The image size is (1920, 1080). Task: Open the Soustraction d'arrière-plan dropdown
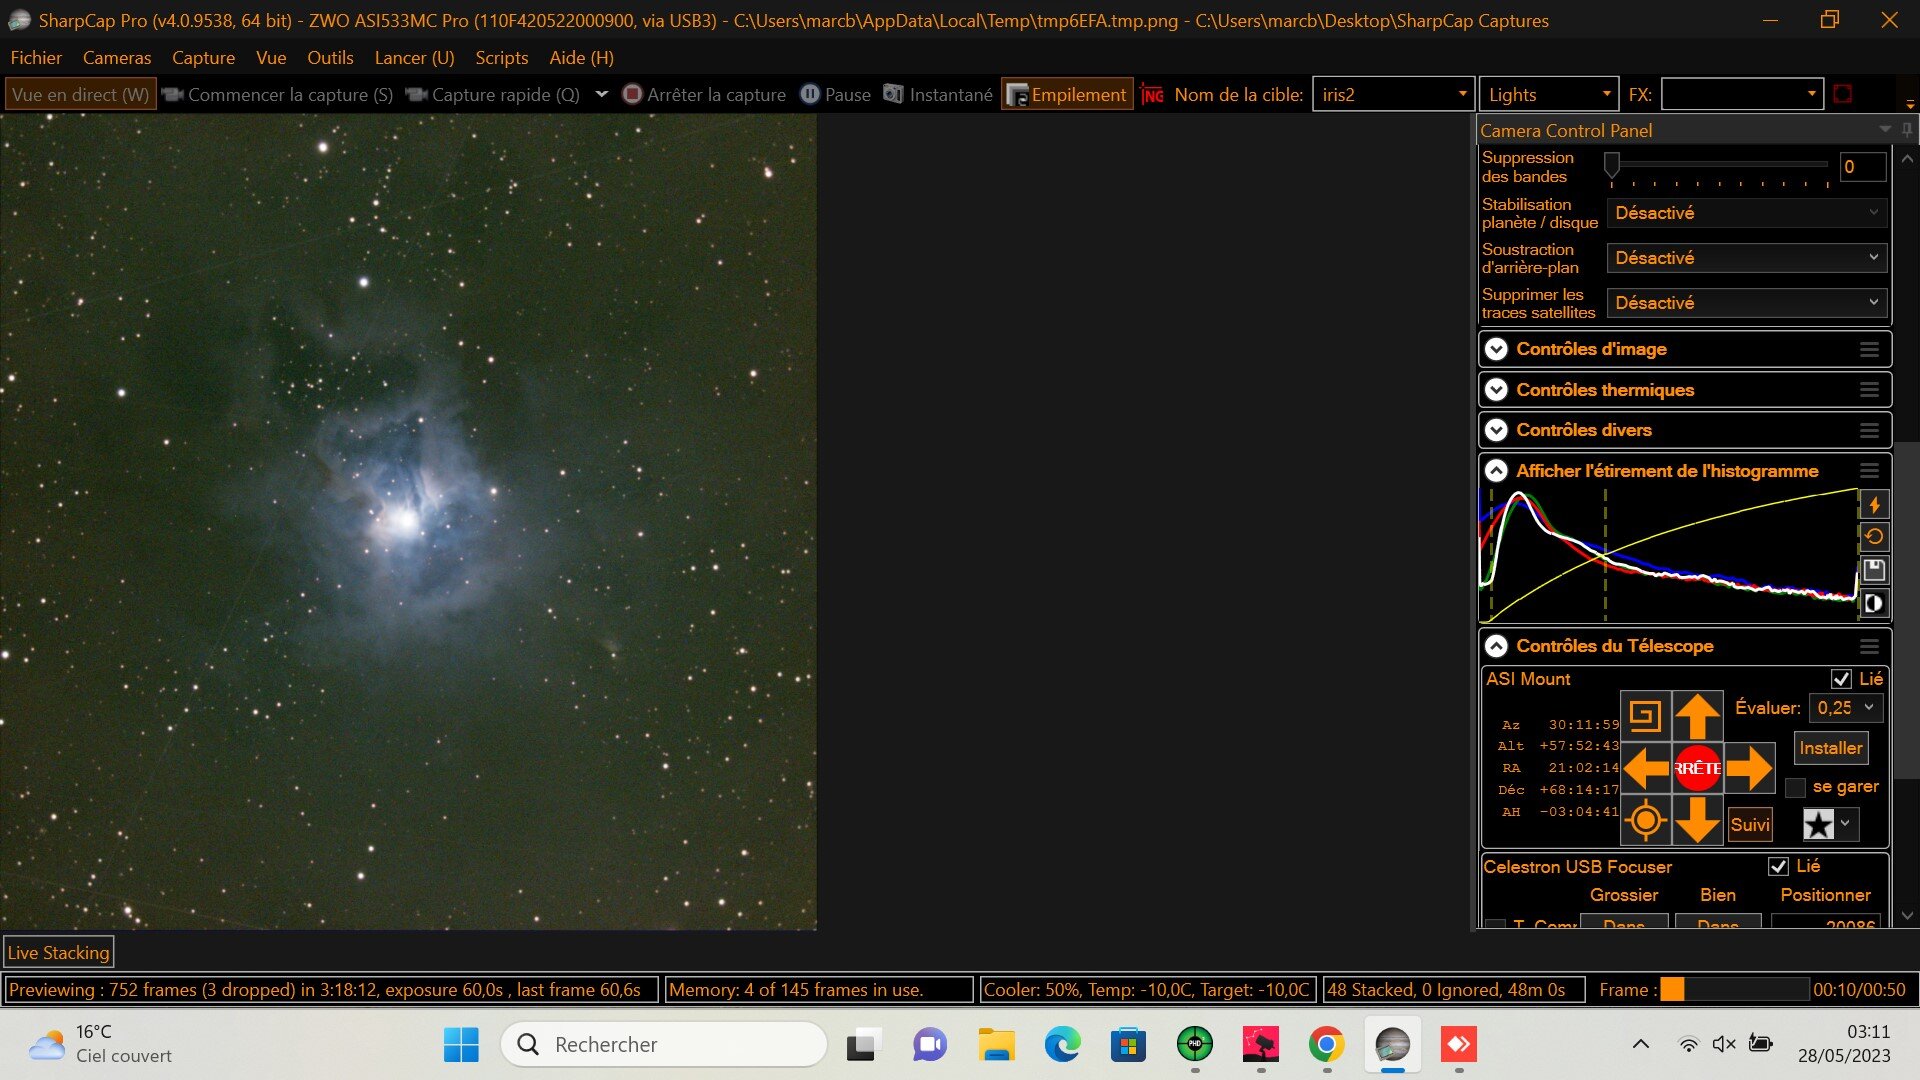(1746, 258)
